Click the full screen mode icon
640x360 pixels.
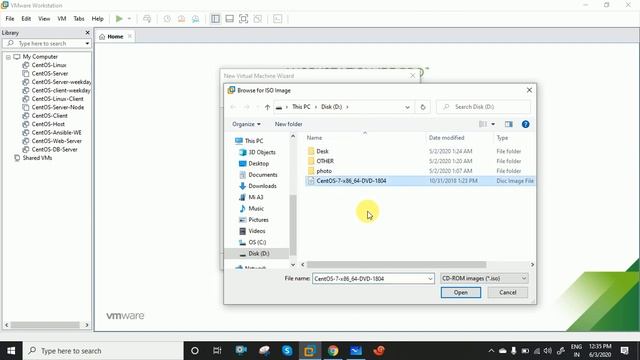(x=243, y=19)
